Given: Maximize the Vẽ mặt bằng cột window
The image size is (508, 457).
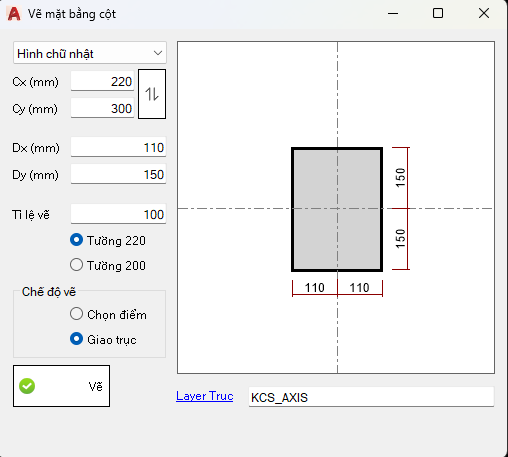Looking at the screenshot, I should (438, 14).
